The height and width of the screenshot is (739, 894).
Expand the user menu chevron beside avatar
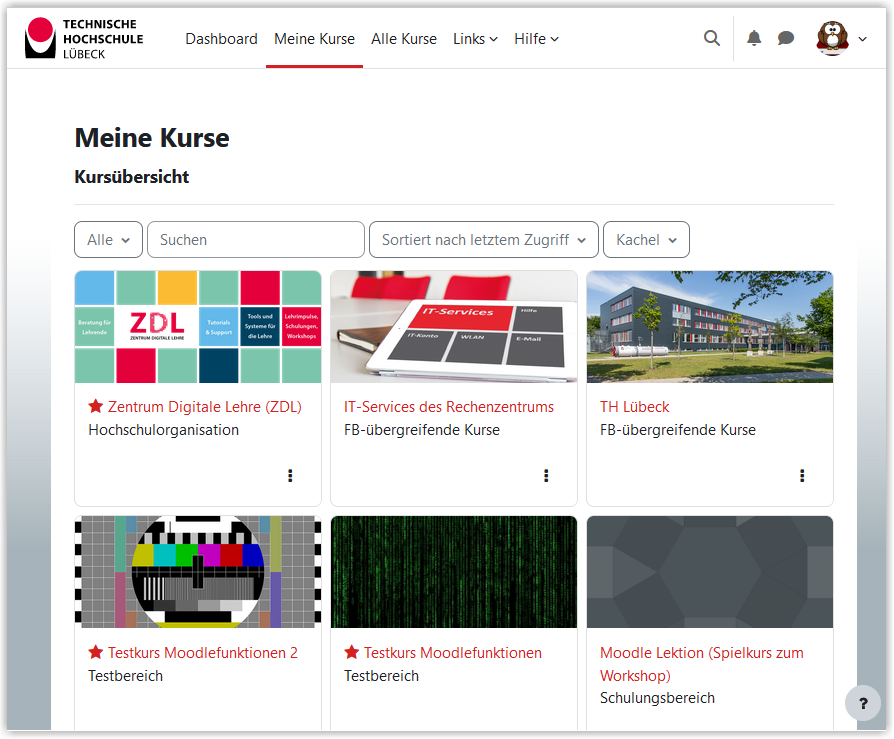coord(863,39)
